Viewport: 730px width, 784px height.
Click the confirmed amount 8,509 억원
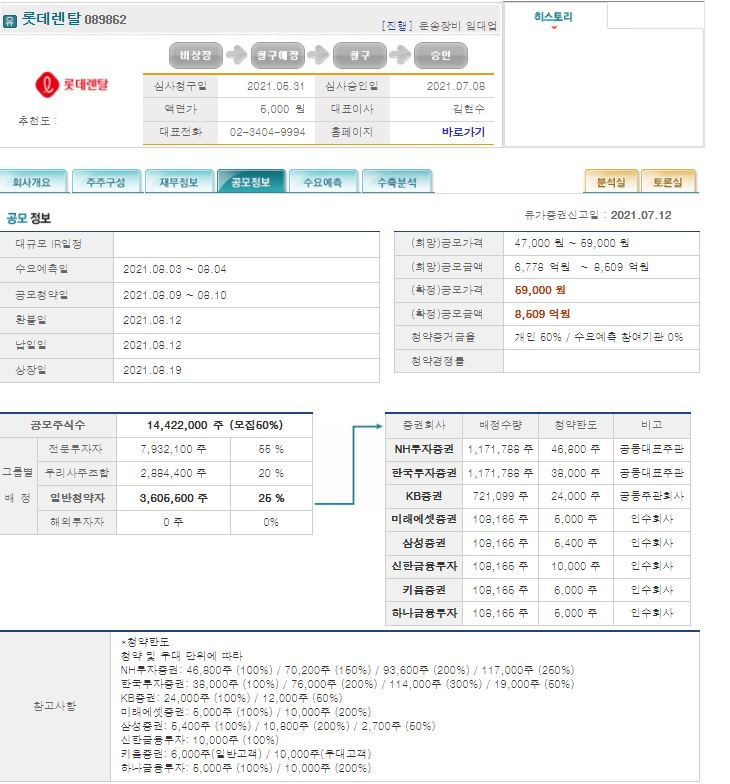[x=542, y=314]
